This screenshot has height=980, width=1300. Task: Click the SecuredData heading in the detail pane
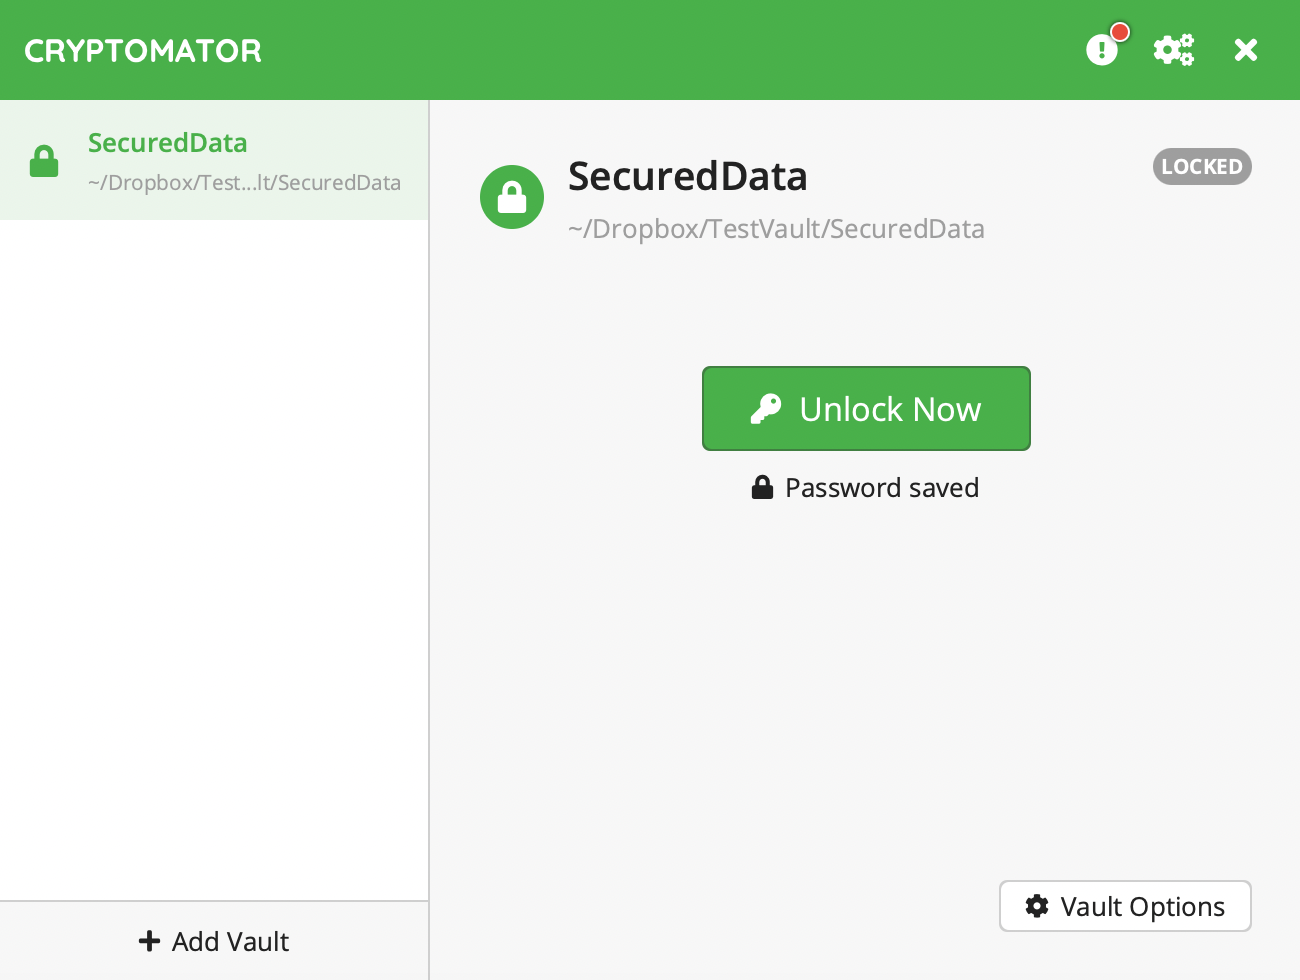[688, 177]
